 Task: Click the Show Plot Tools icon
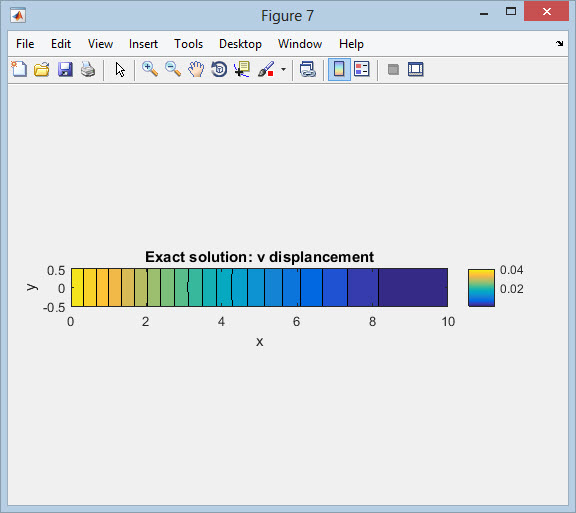415,69
